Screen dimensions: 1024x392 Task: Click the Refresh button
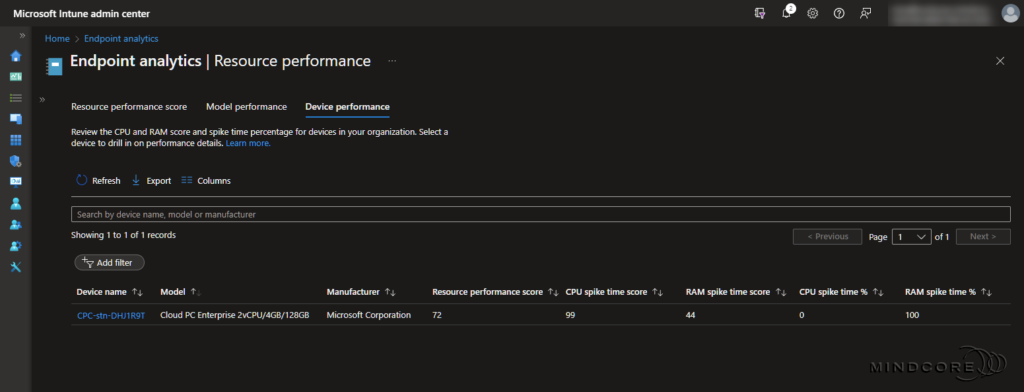click(98, 180)
